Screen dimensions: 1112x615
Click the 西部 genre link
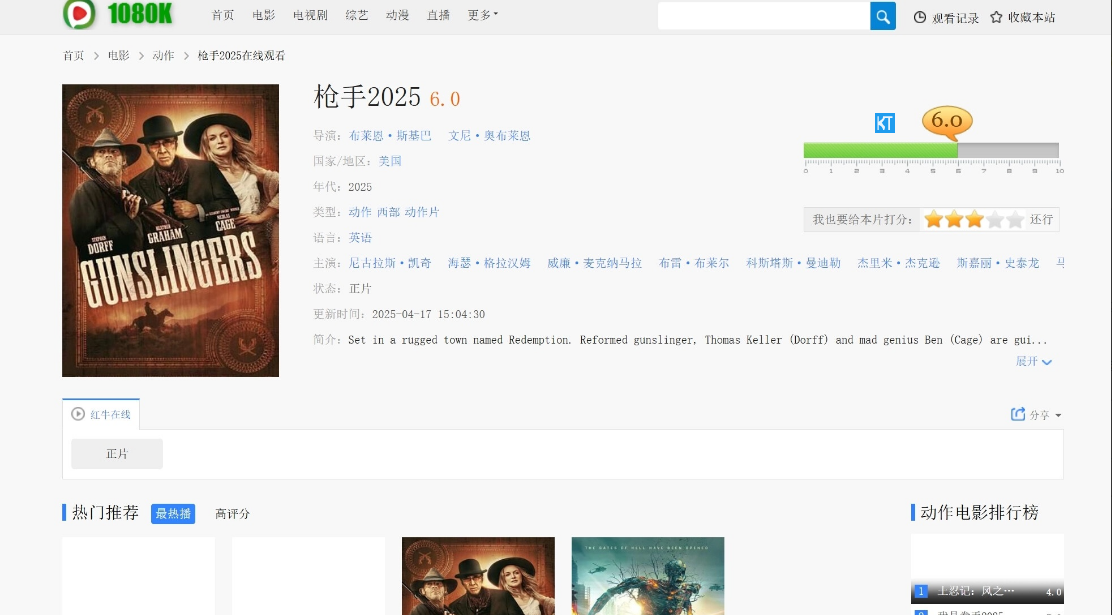click(389, 212)
